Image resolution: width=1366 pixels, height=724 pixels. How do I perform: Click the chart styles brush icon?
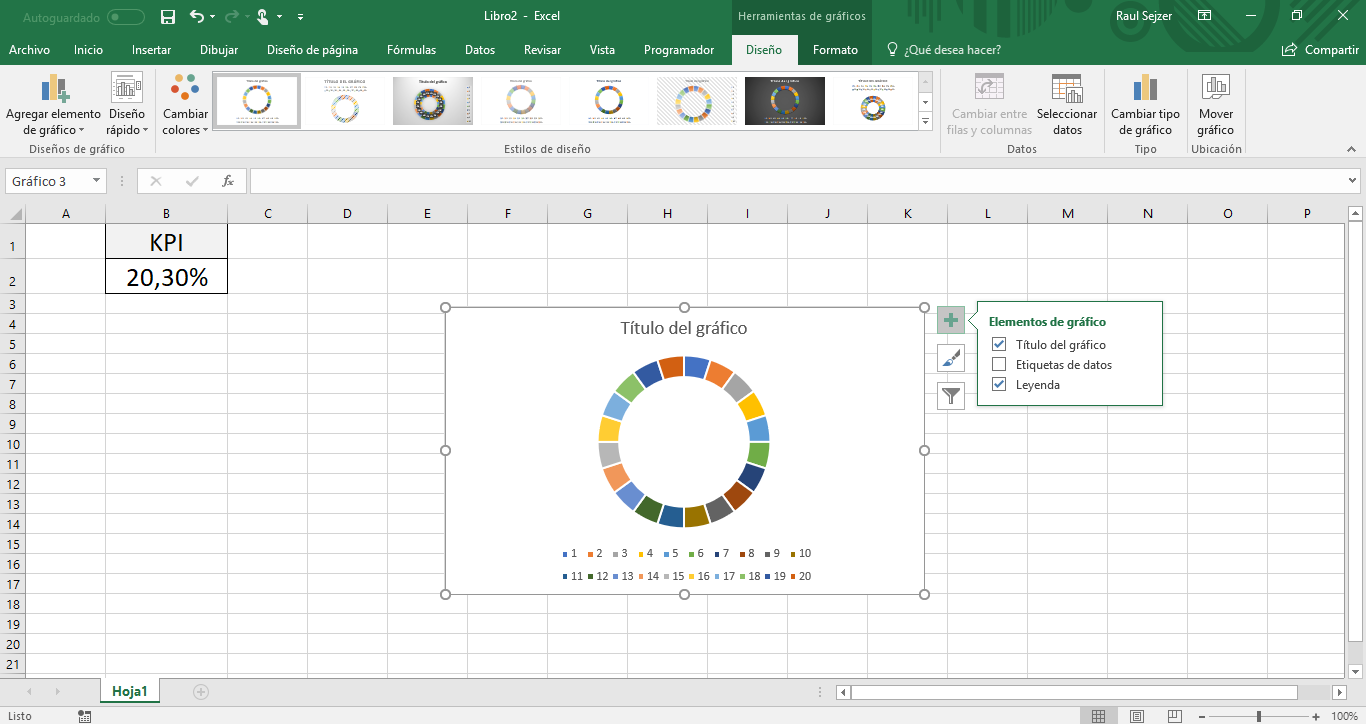point(950,358)
